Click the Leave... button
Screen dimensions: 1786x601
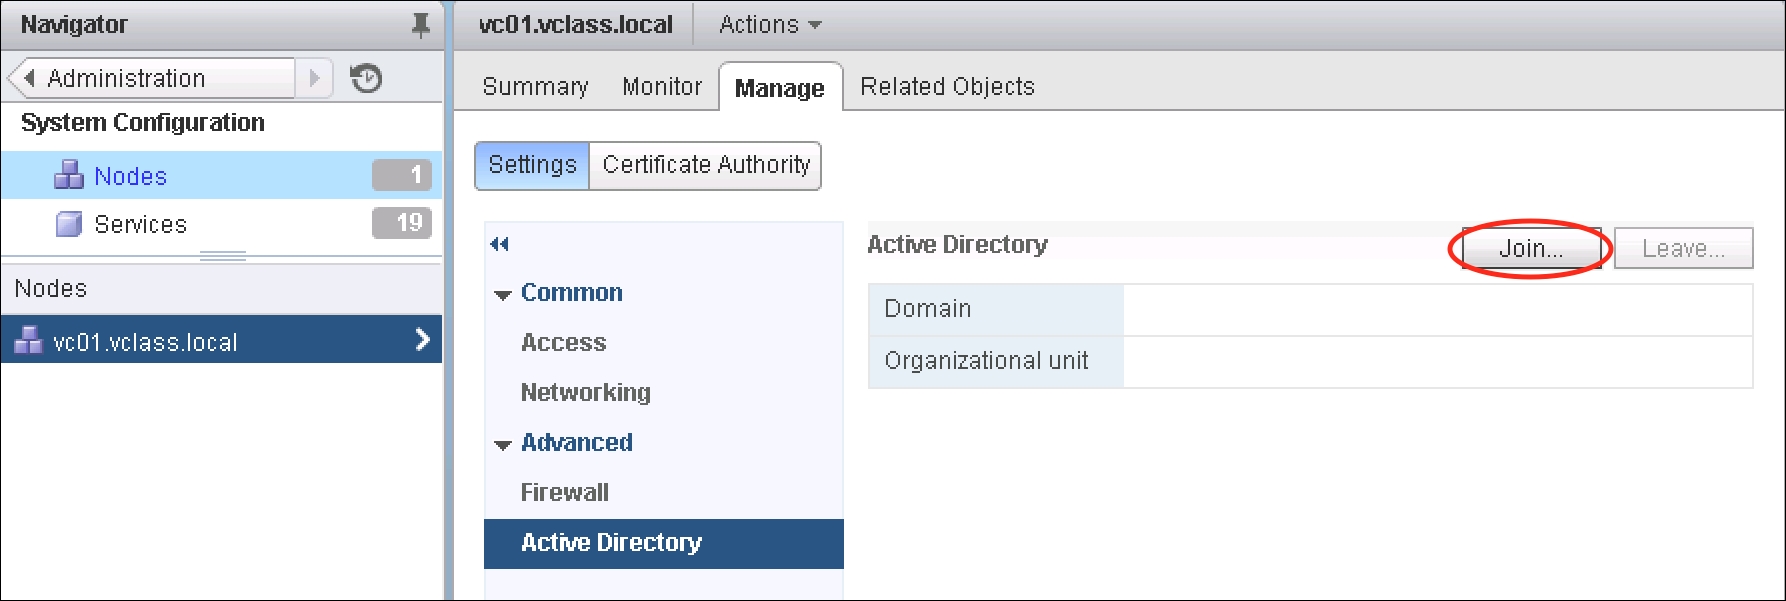click(x=1683, y=248)
